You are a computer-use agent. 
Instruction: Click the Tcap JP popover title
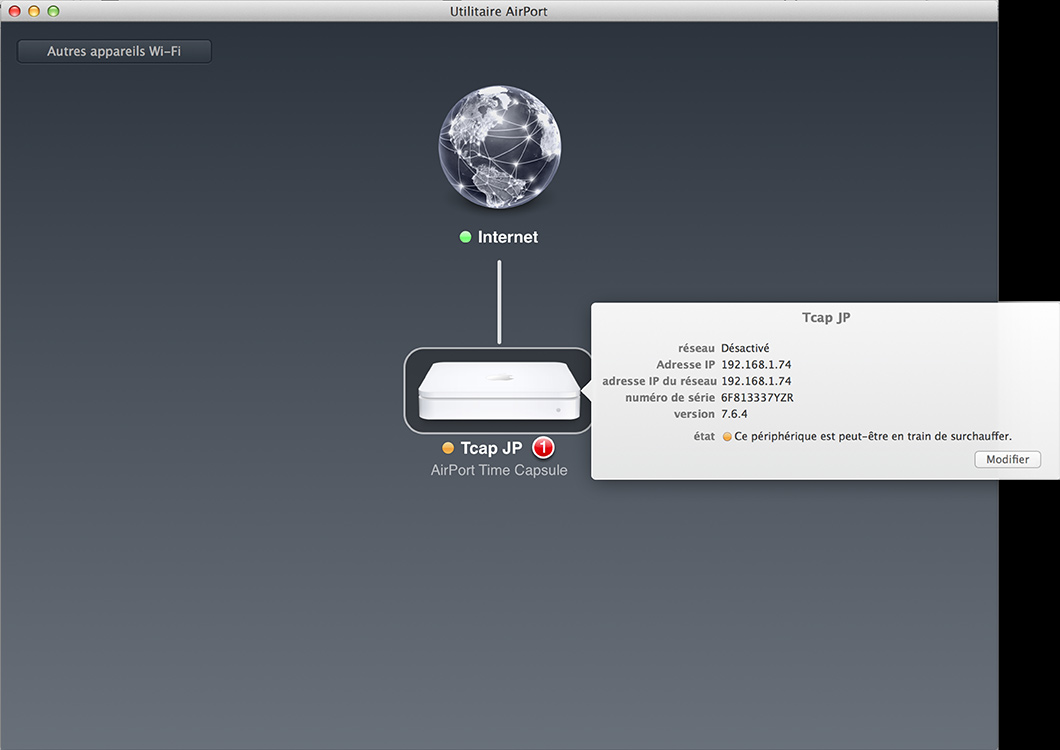826,317
